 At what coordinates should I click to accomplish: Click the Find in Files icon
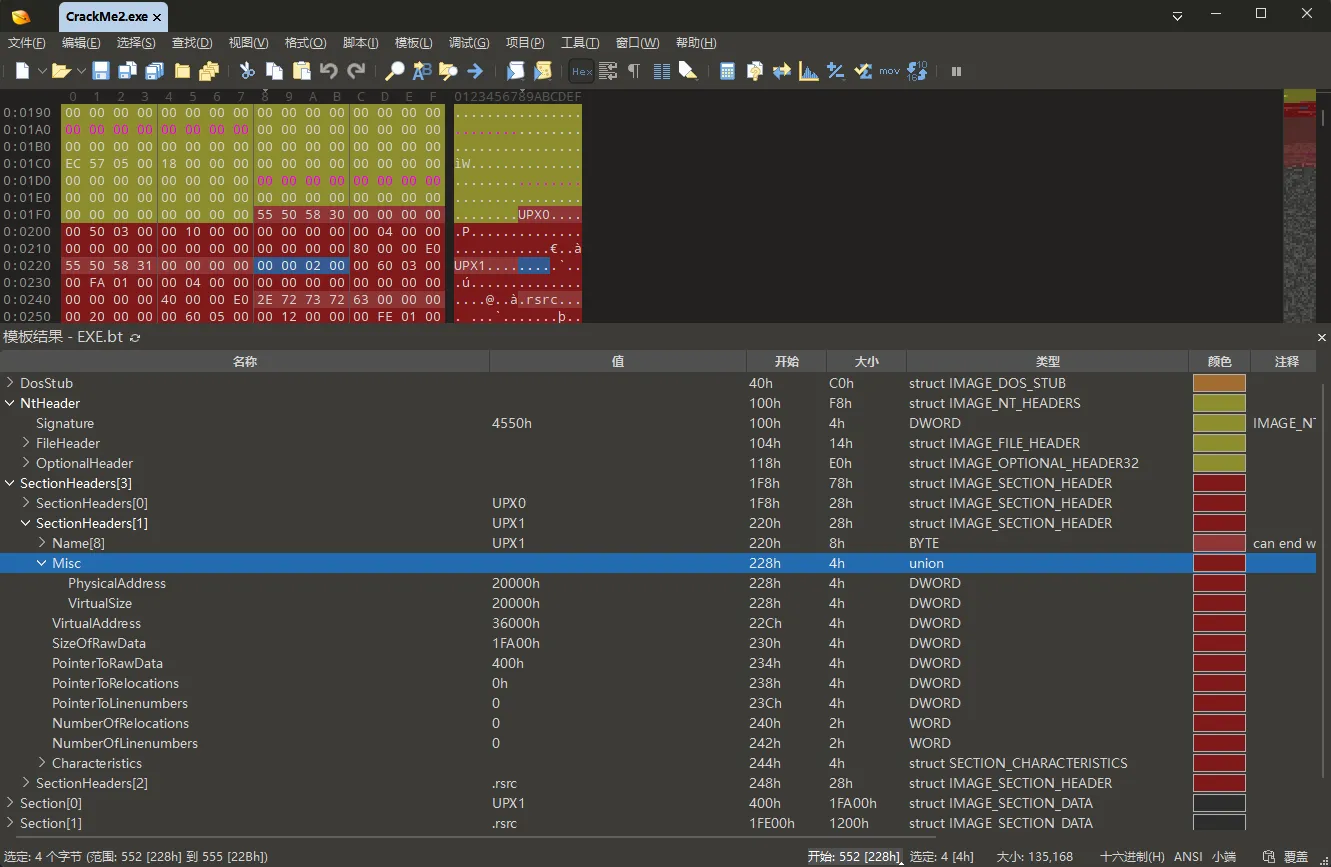pyautogui.click(x=448, y=71)
